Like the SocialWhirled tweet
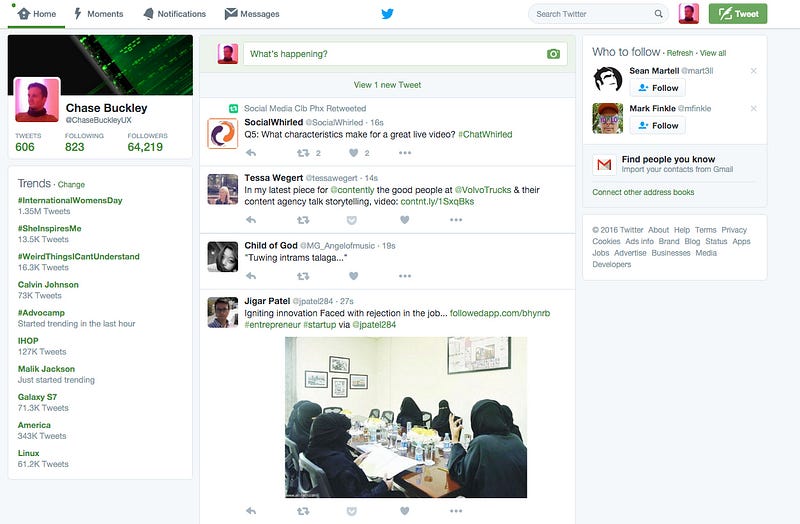Image resolution: width=800 pixels, height=524 pixels. pos(353,153)
